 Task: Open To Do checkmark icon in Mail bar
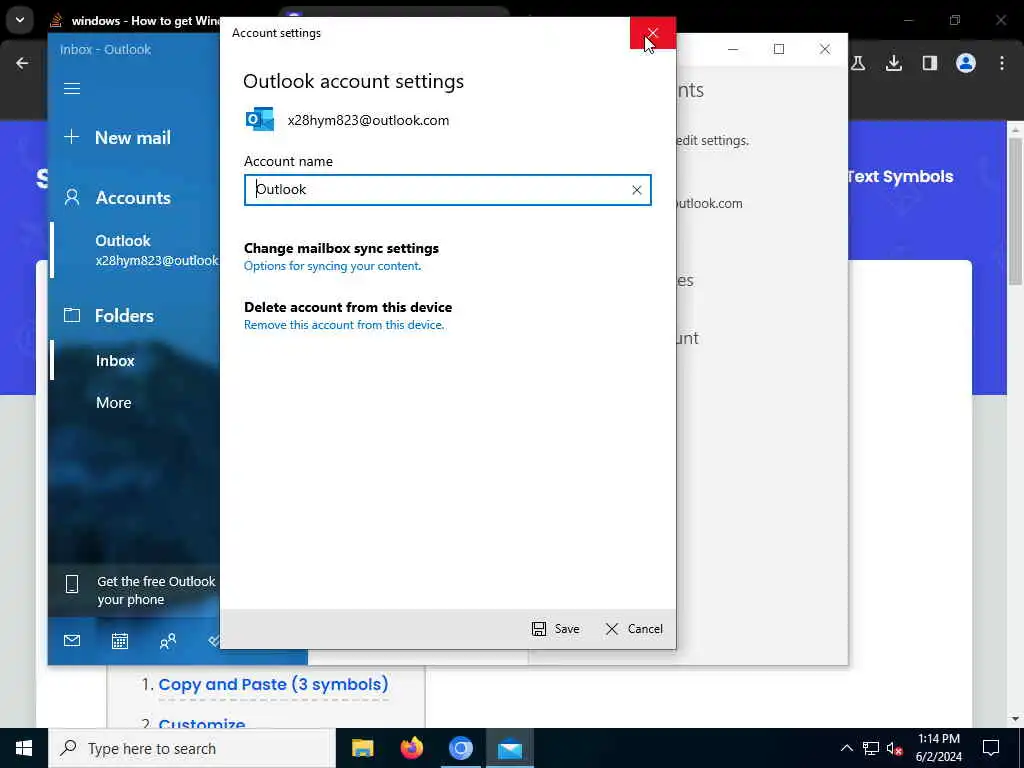tap(214, 641)
